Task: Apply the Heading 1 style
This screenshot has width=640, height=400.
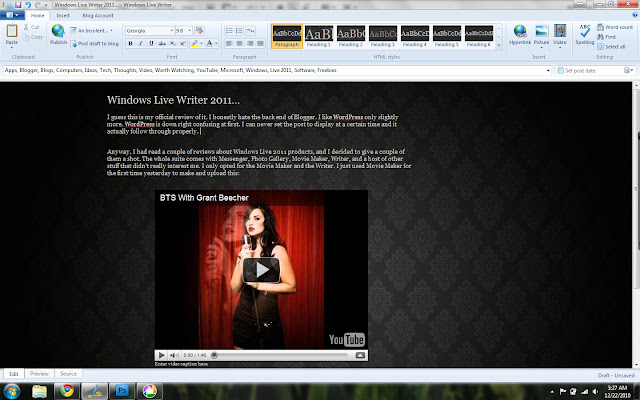Action: pyautogui.click(x=319, y=36)
